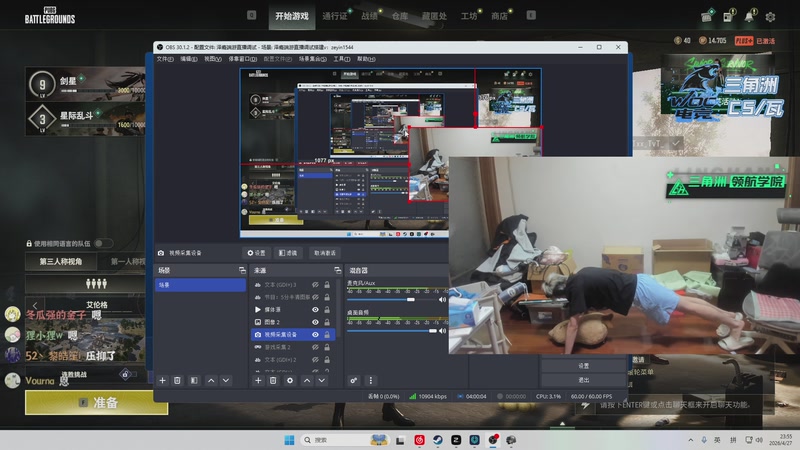Adjust the 桌面音频 volume slider
The height and width of the screenshot is (450, 800).
[433, 331]
